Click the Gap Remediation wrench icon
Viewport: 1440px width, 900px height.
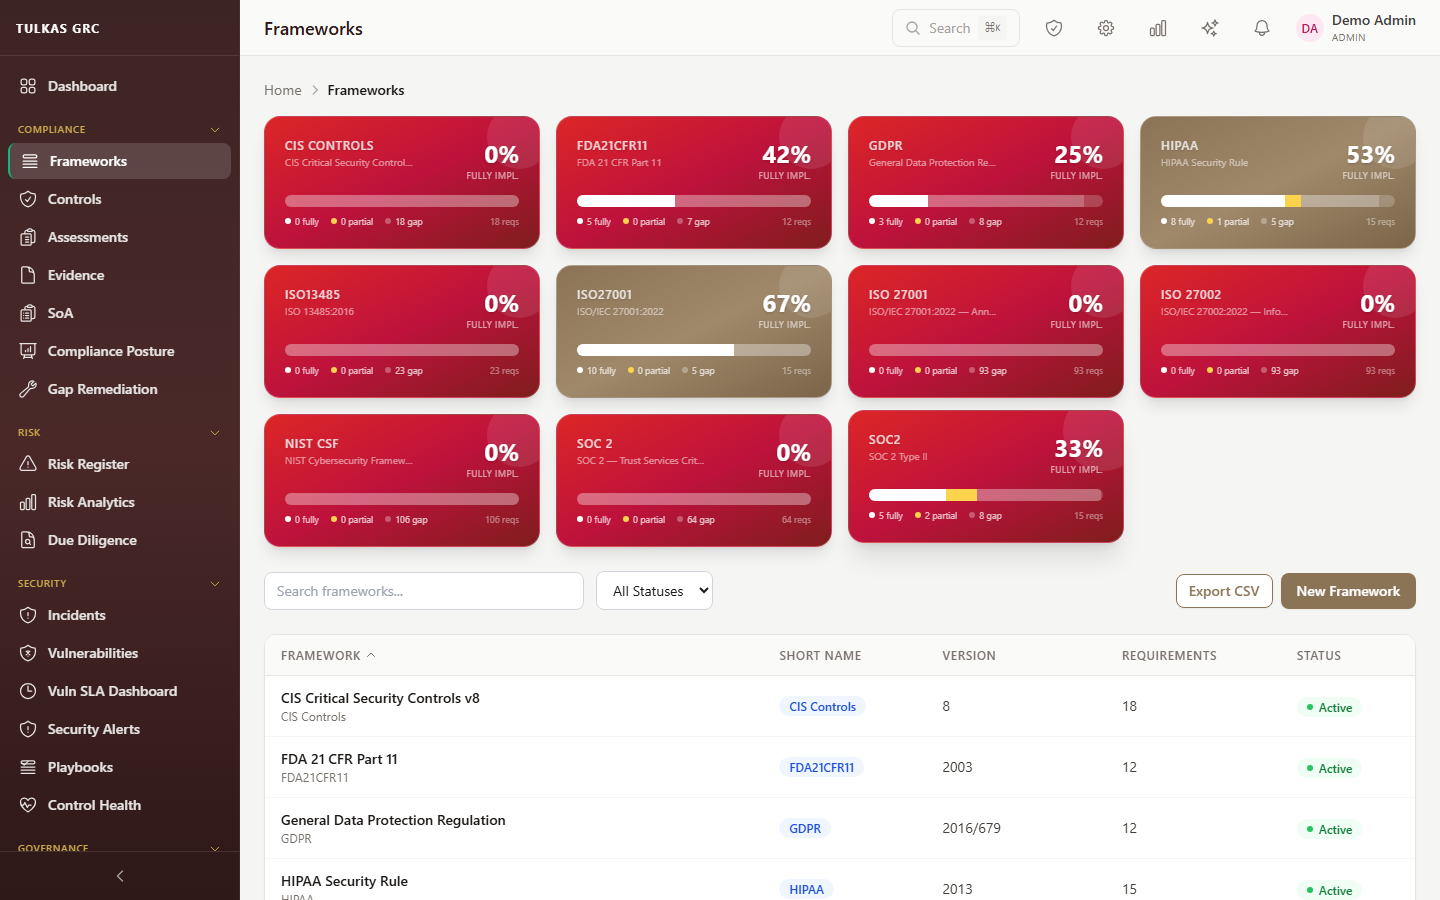point(28,389)
